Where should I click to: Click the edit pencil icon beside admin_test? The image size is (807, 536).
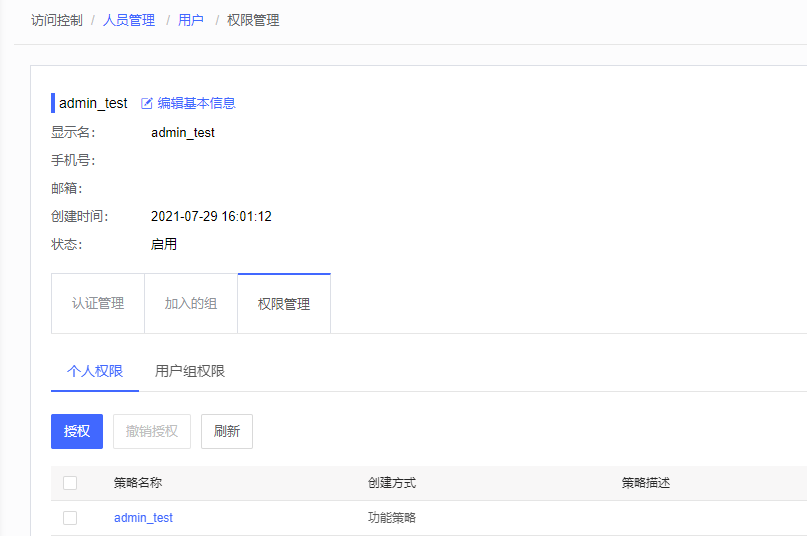click(147, 103)
